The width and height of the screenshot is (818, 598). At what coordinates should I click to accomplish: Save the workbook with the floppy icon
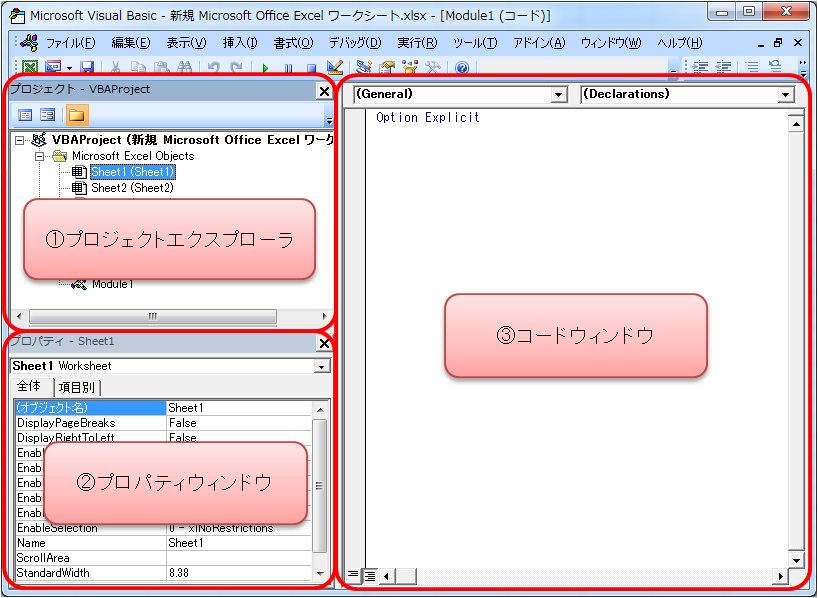(x=87, y=68)
